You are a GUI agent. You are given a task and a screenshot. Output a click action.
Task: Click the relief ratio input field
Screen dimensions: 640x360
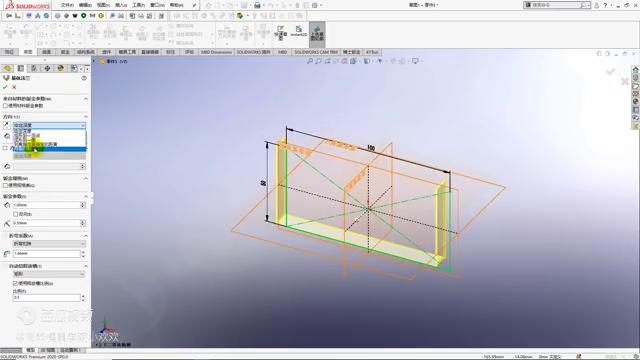(x=47, y=298)
